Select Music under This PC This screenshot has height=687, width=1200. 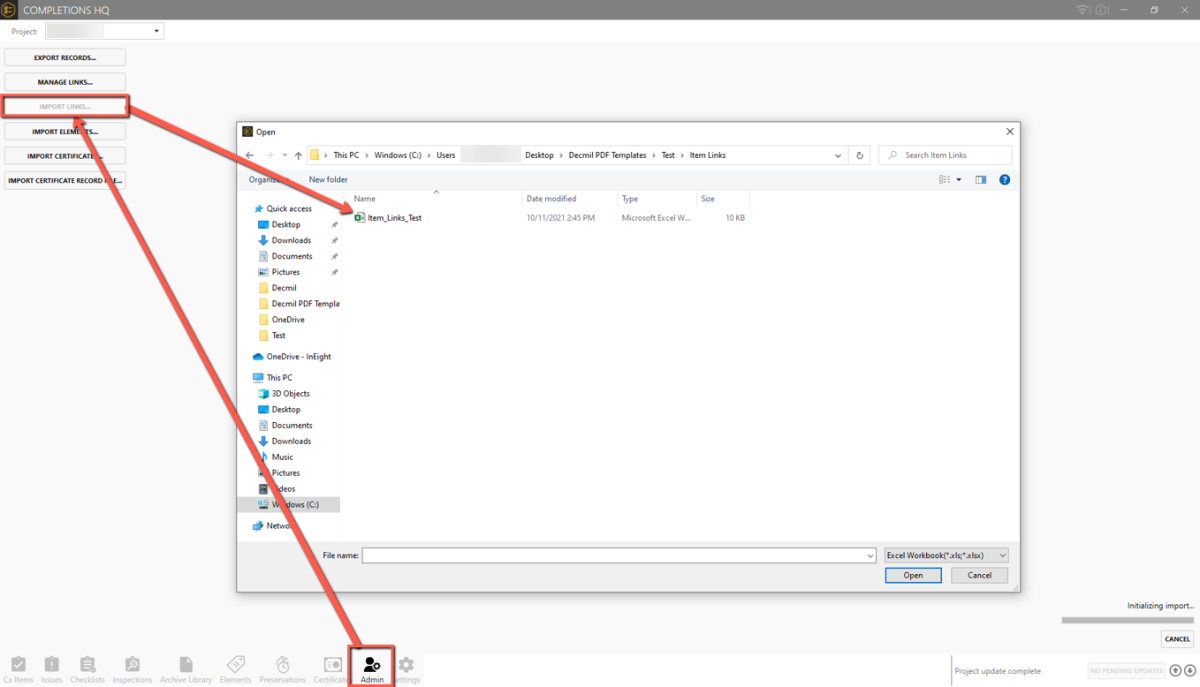click(x=283, y=457)
